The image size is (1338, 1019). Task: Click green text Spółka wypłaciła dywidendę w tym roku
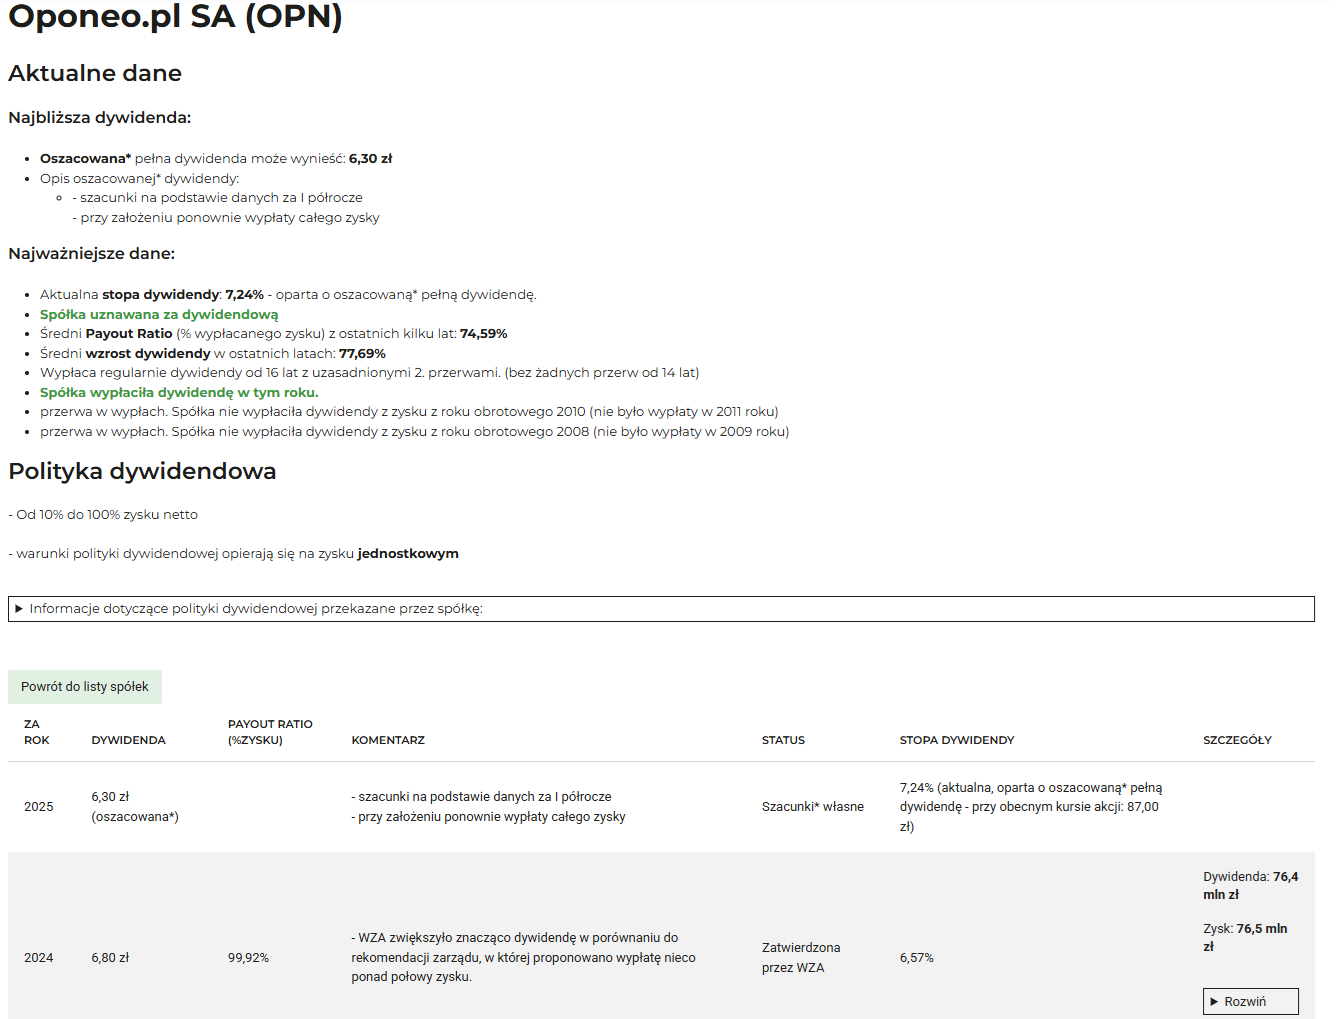(179, 392)
